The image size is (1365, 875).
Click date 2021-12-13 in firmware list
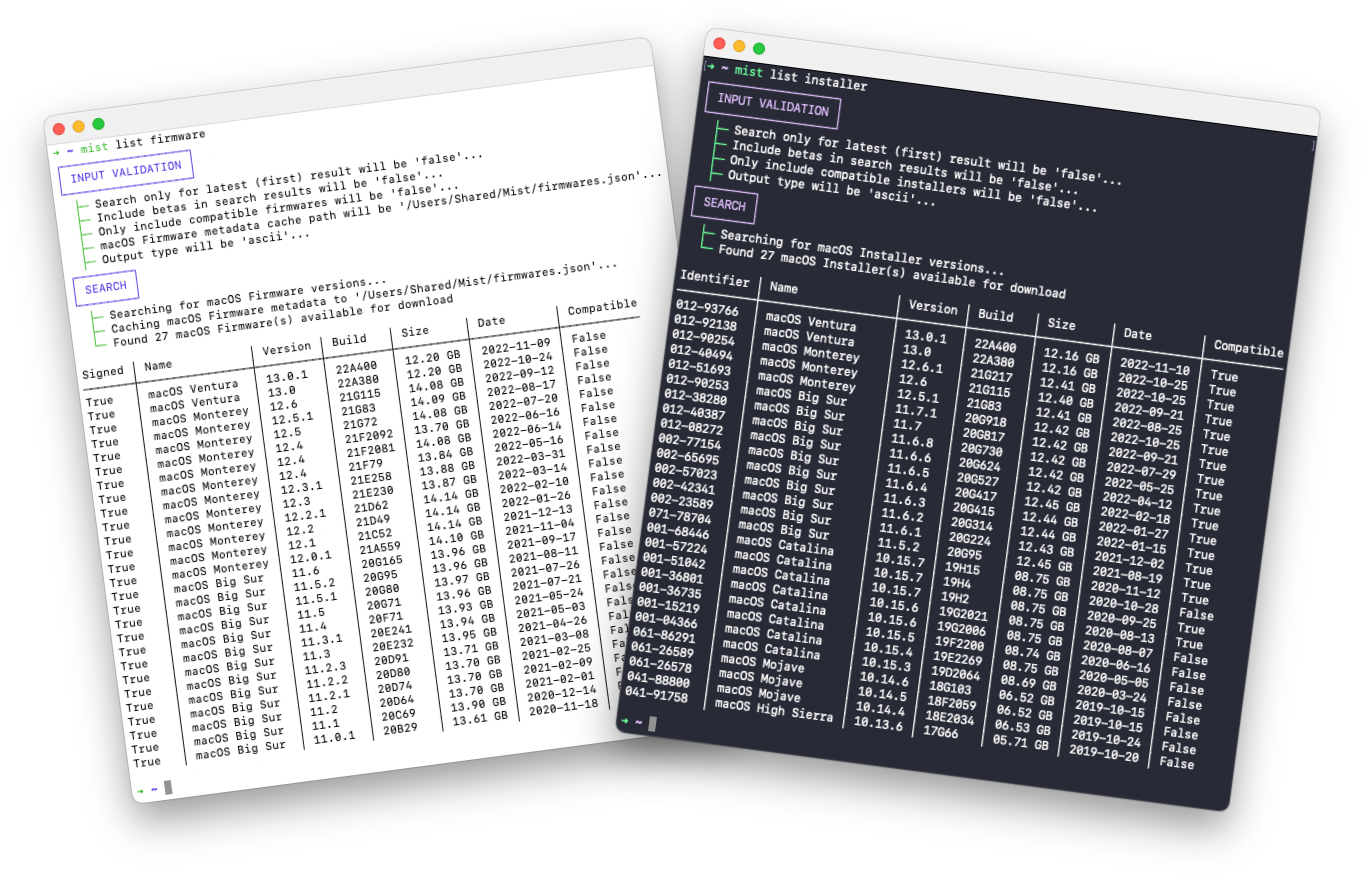[537, 511]
